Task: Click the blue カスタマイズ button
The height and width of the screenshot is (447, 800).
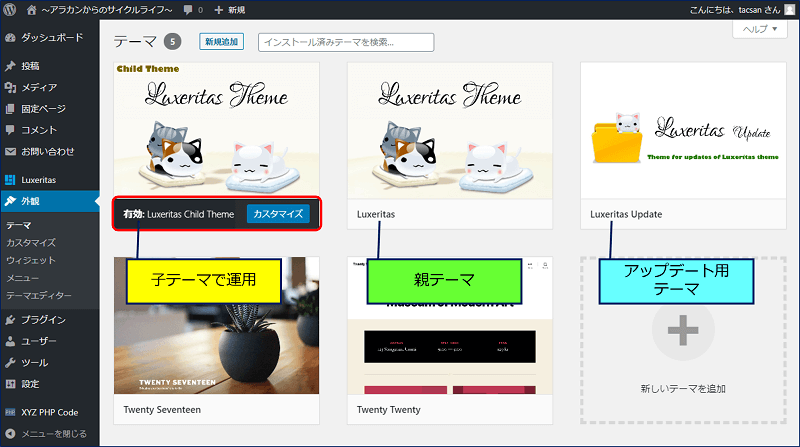Action: 278,214
